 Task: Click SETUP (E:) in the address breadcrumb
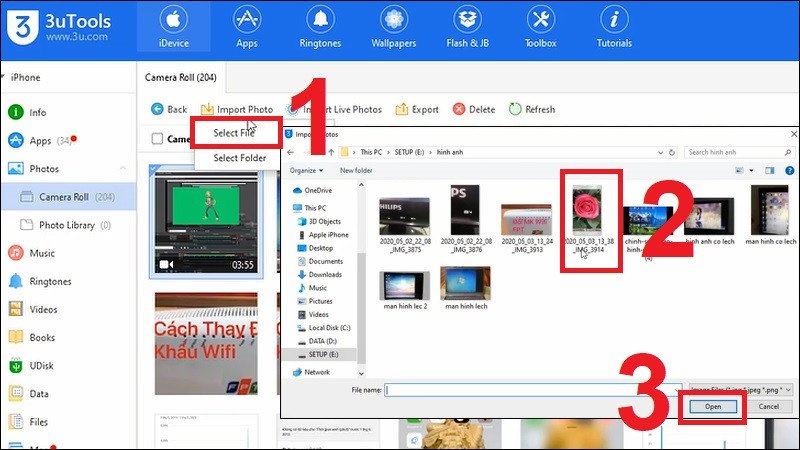(409, 152)
